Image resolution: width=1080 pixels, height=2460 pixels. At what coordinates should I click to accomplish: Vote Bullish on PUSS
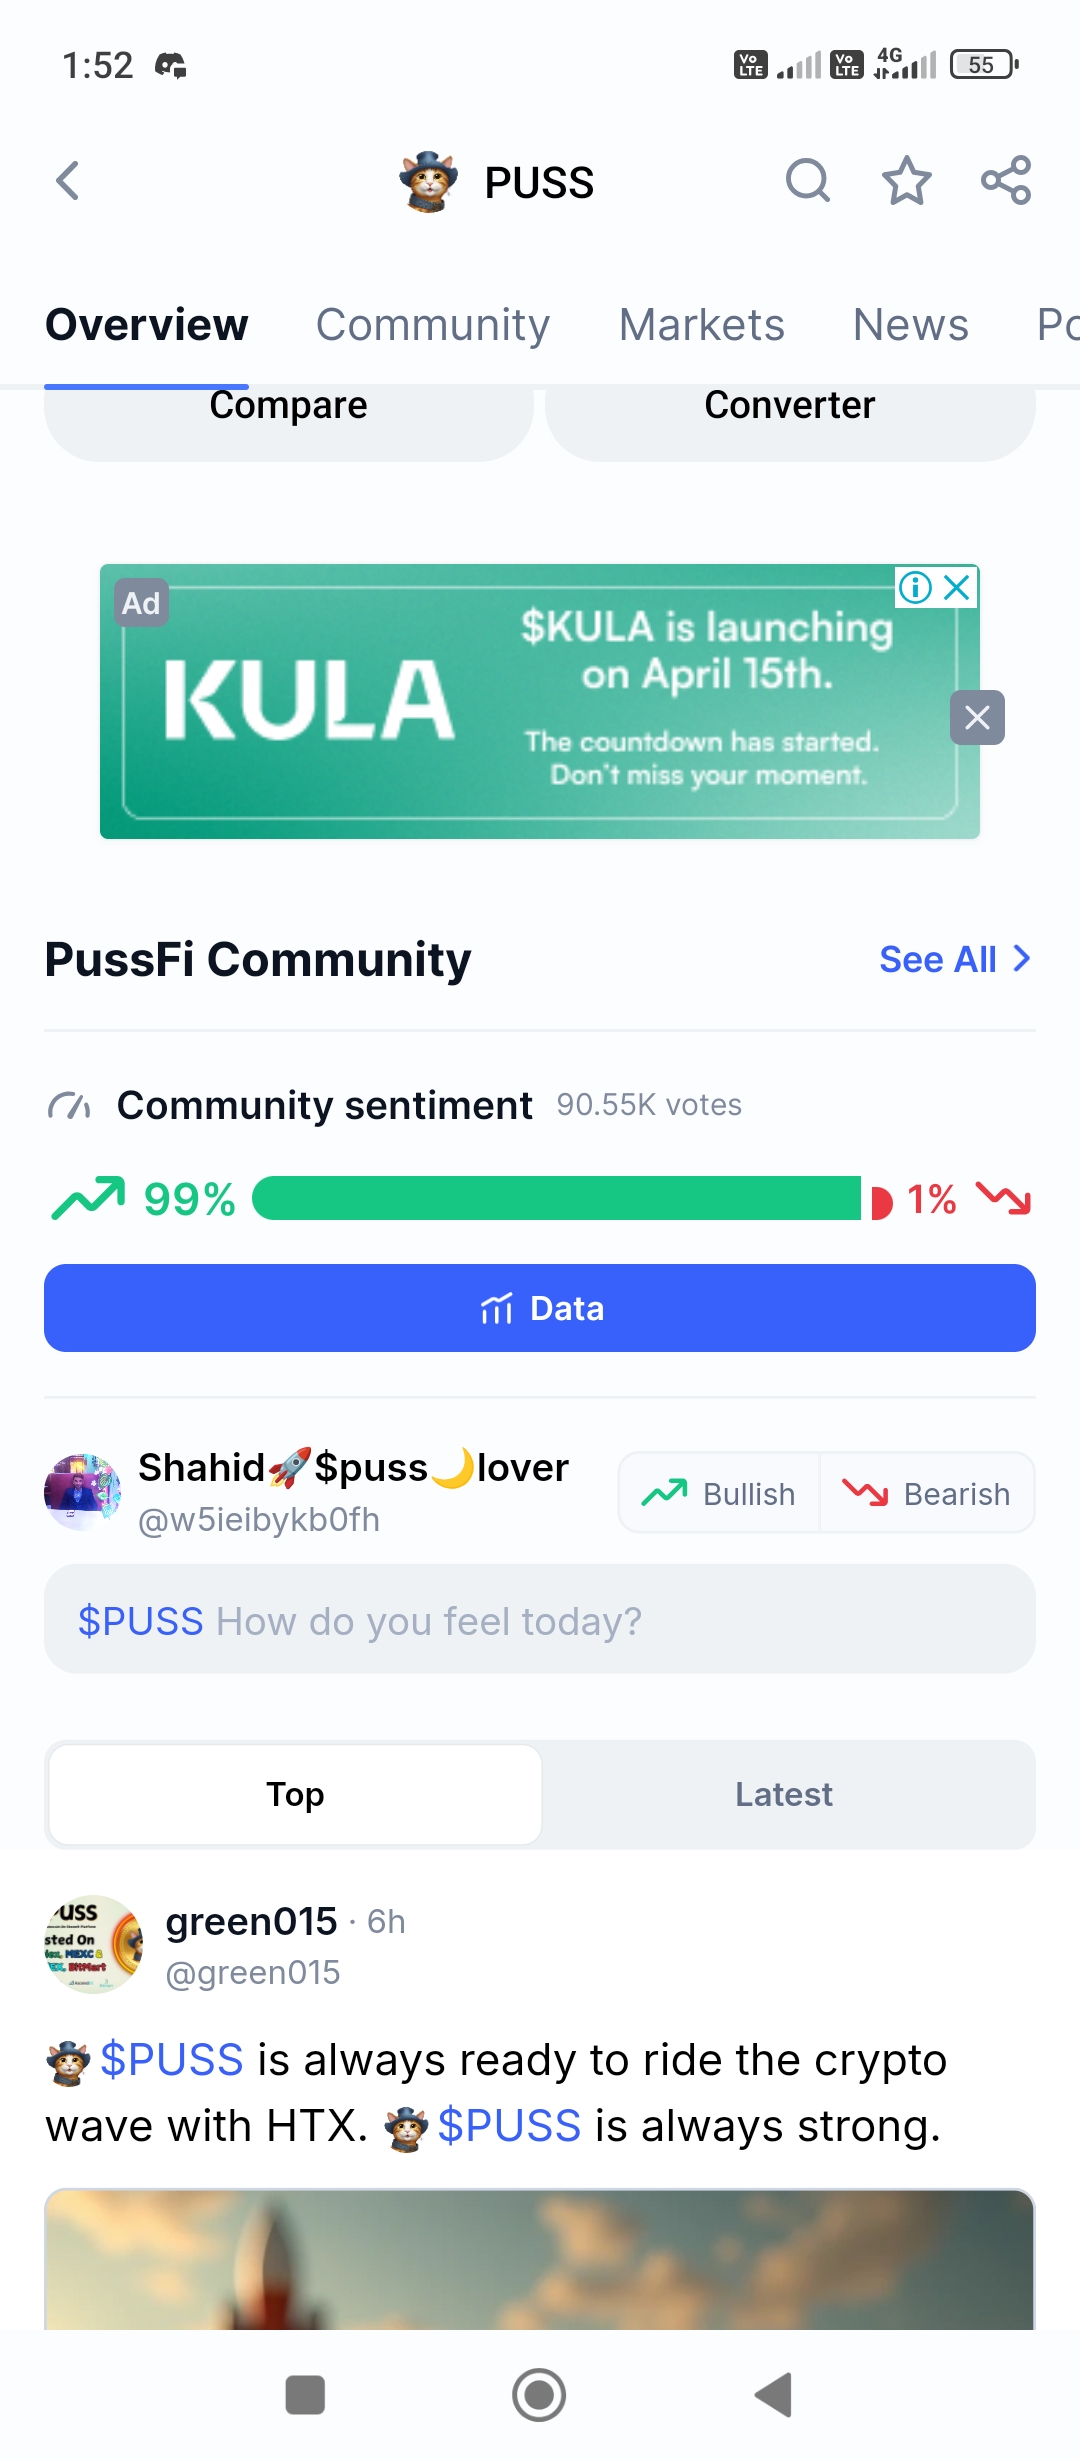coord(719,1493)
